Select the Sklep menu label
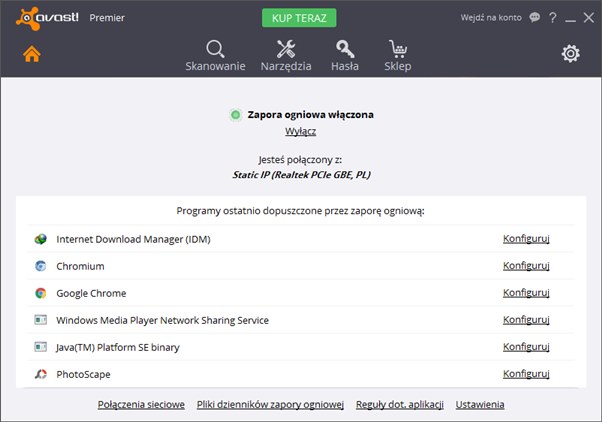This screenshot has height=422, width=602. (398, 66)
